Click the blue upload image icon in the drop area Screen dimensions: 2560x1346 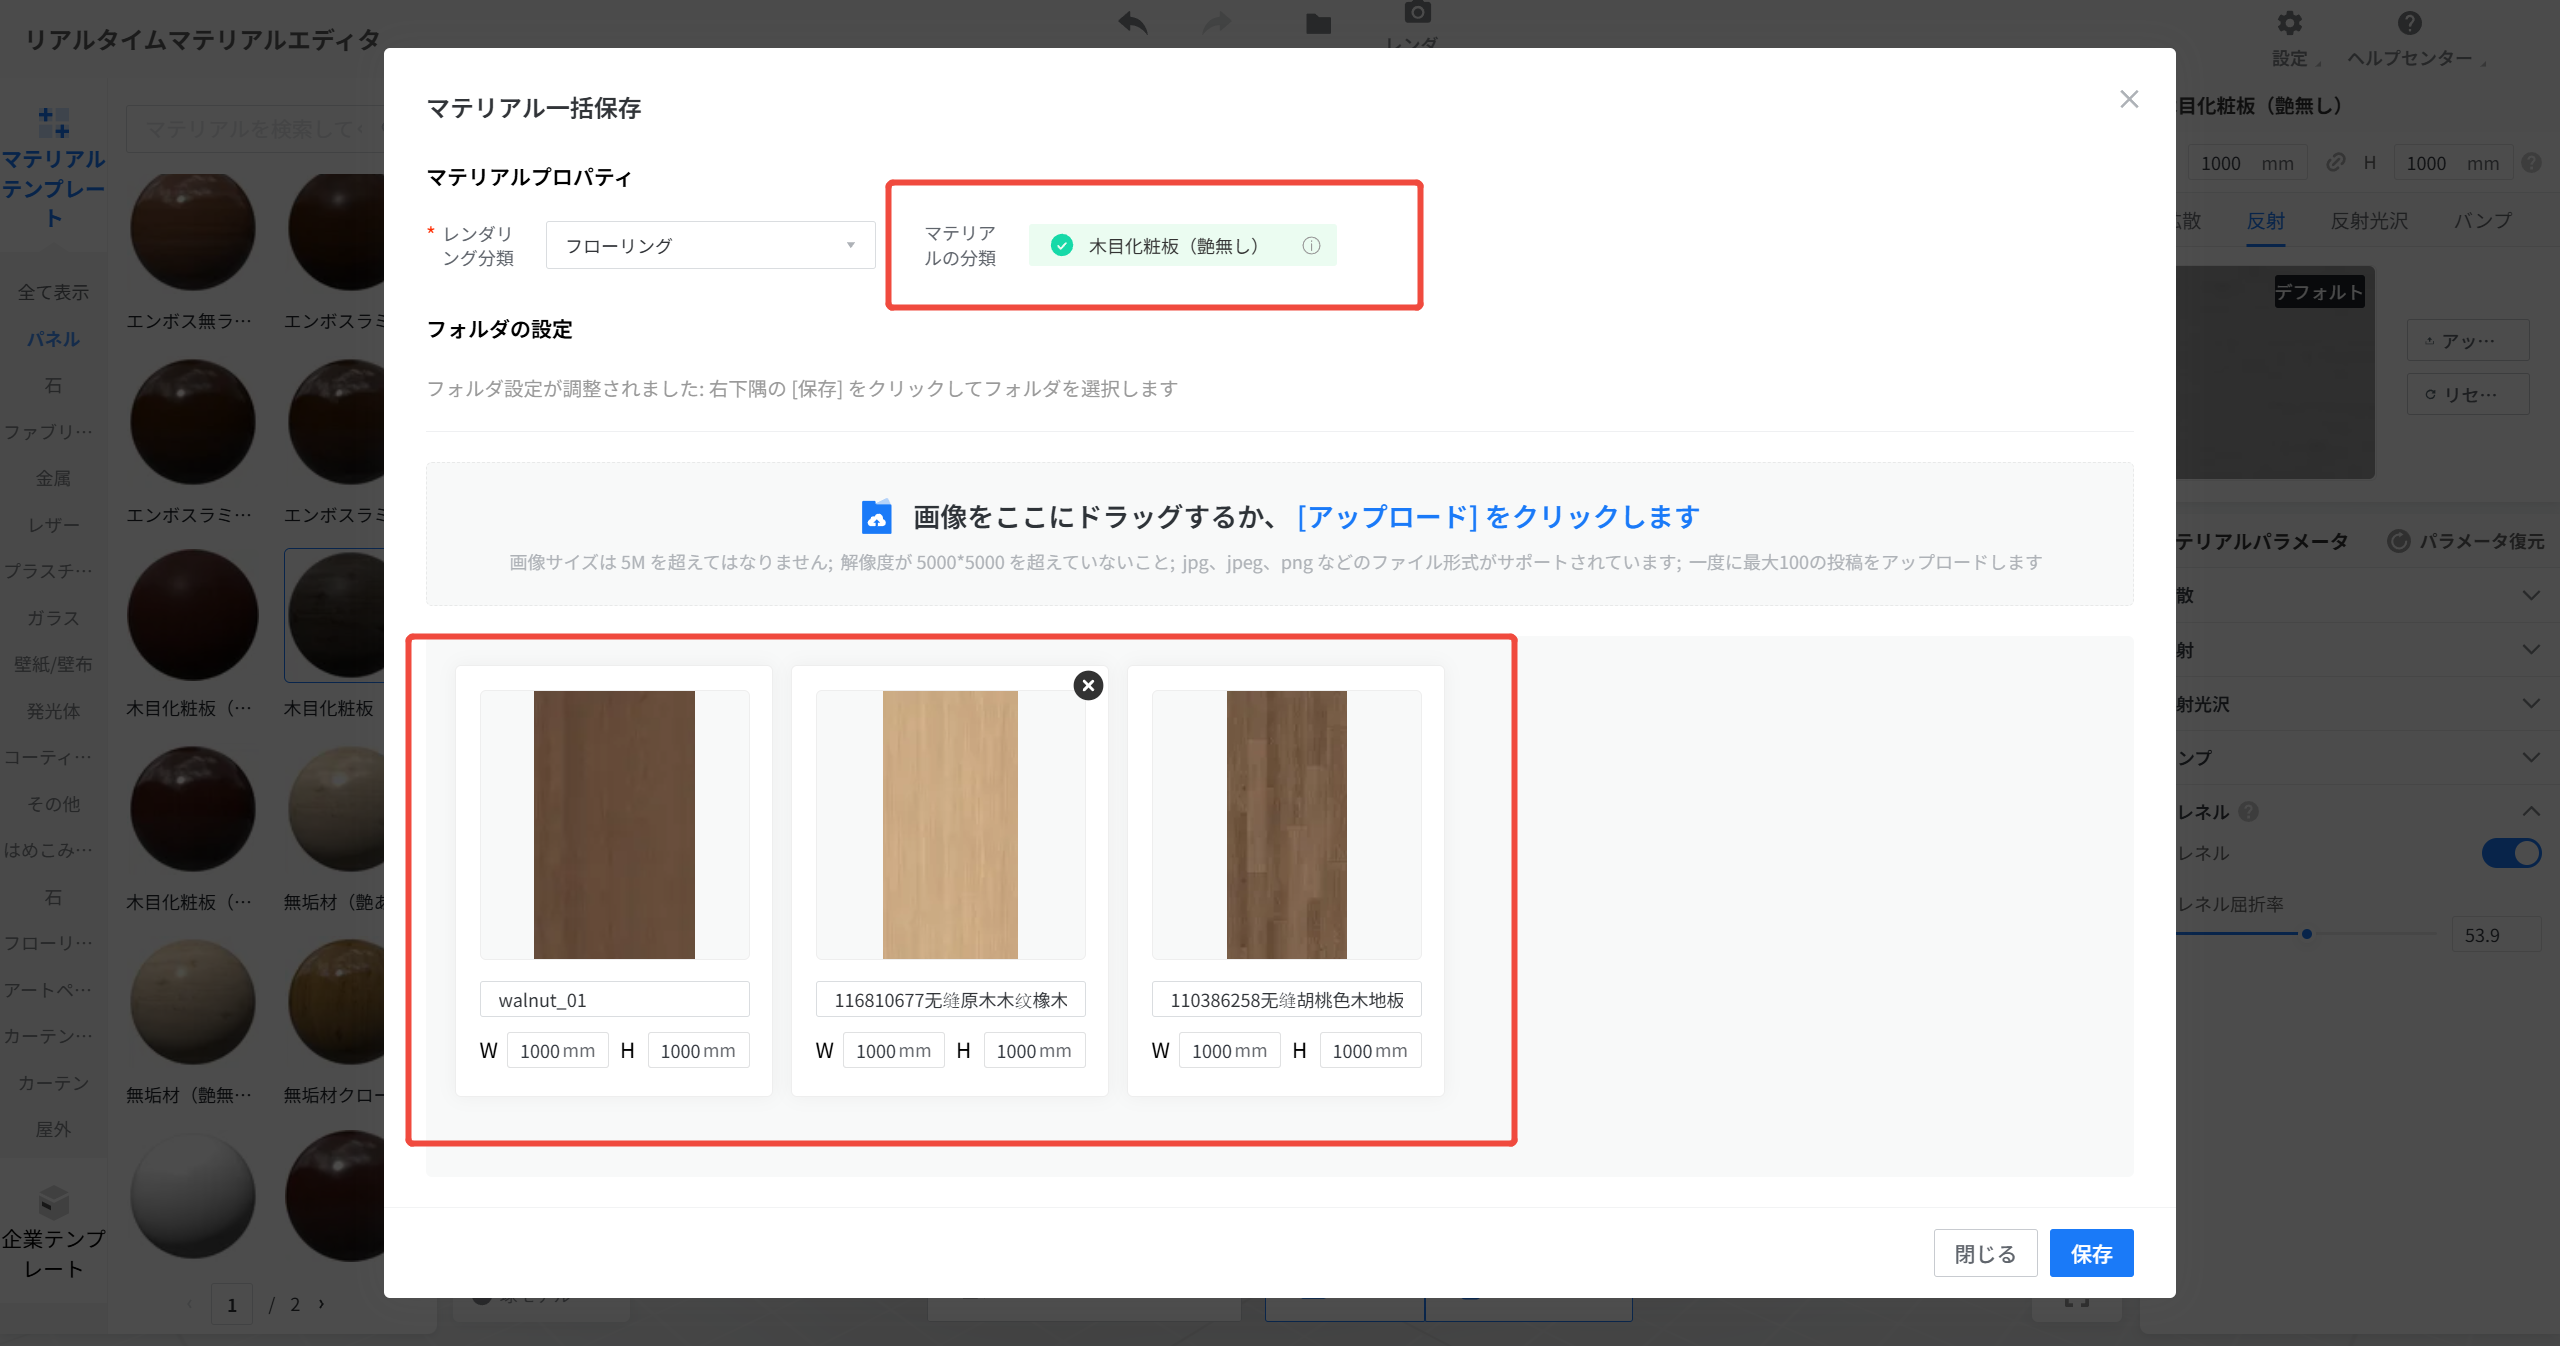click(876, 517)
